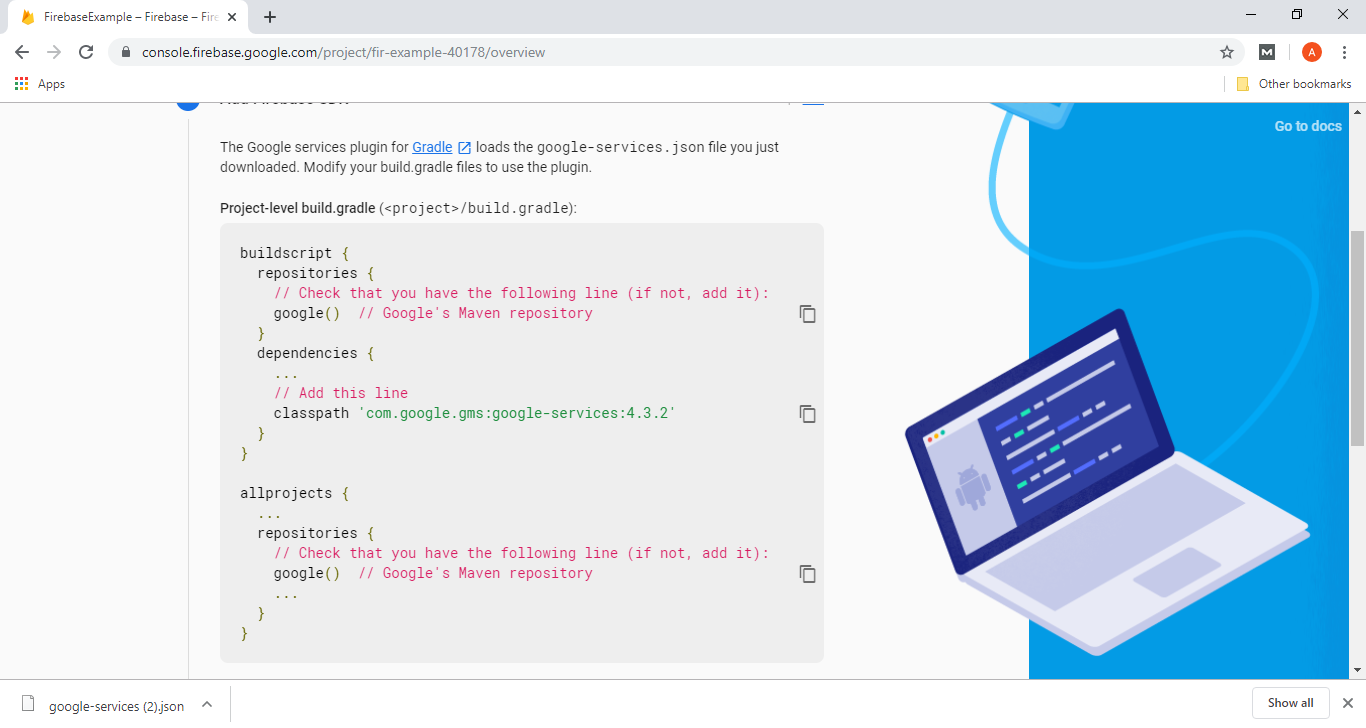This screenshot has width=1366, height=728.
Task: Close the FirebaseExample tab
Action: pyautogui.click(x=233, y=17)
